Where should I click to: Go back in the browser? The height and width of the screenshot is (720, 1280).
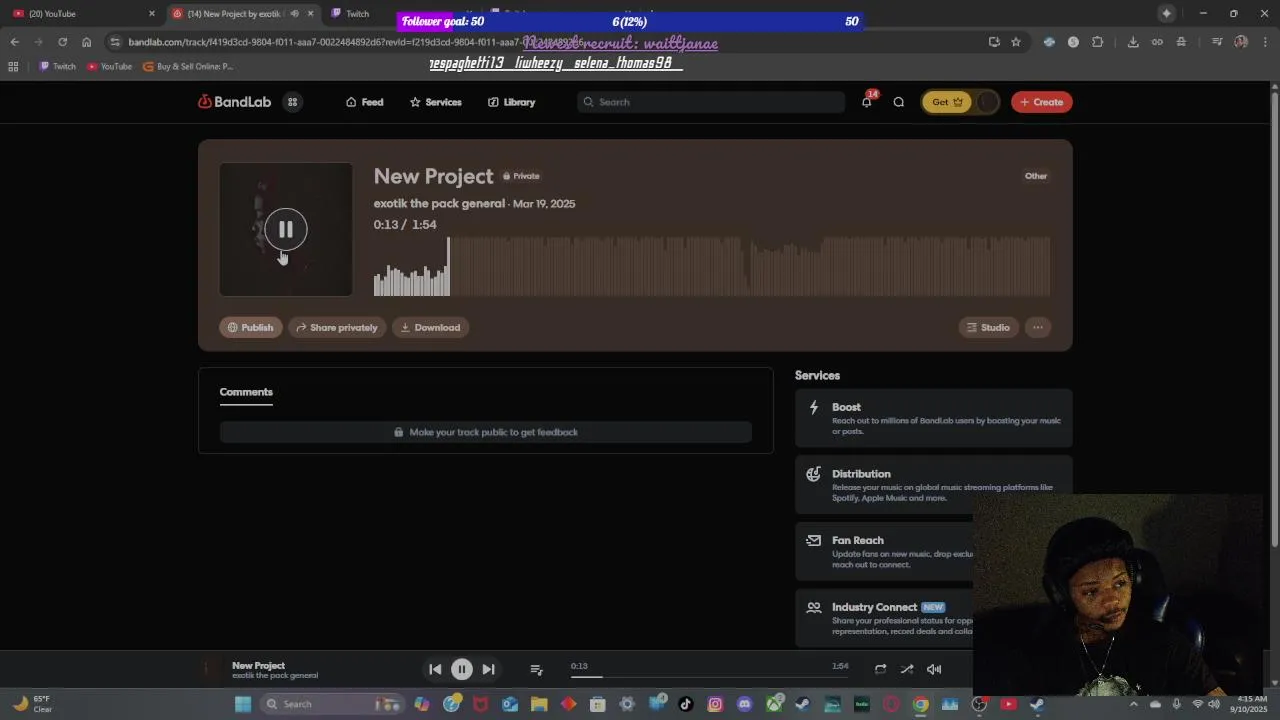pyautogui.click(x=14, y=42)
